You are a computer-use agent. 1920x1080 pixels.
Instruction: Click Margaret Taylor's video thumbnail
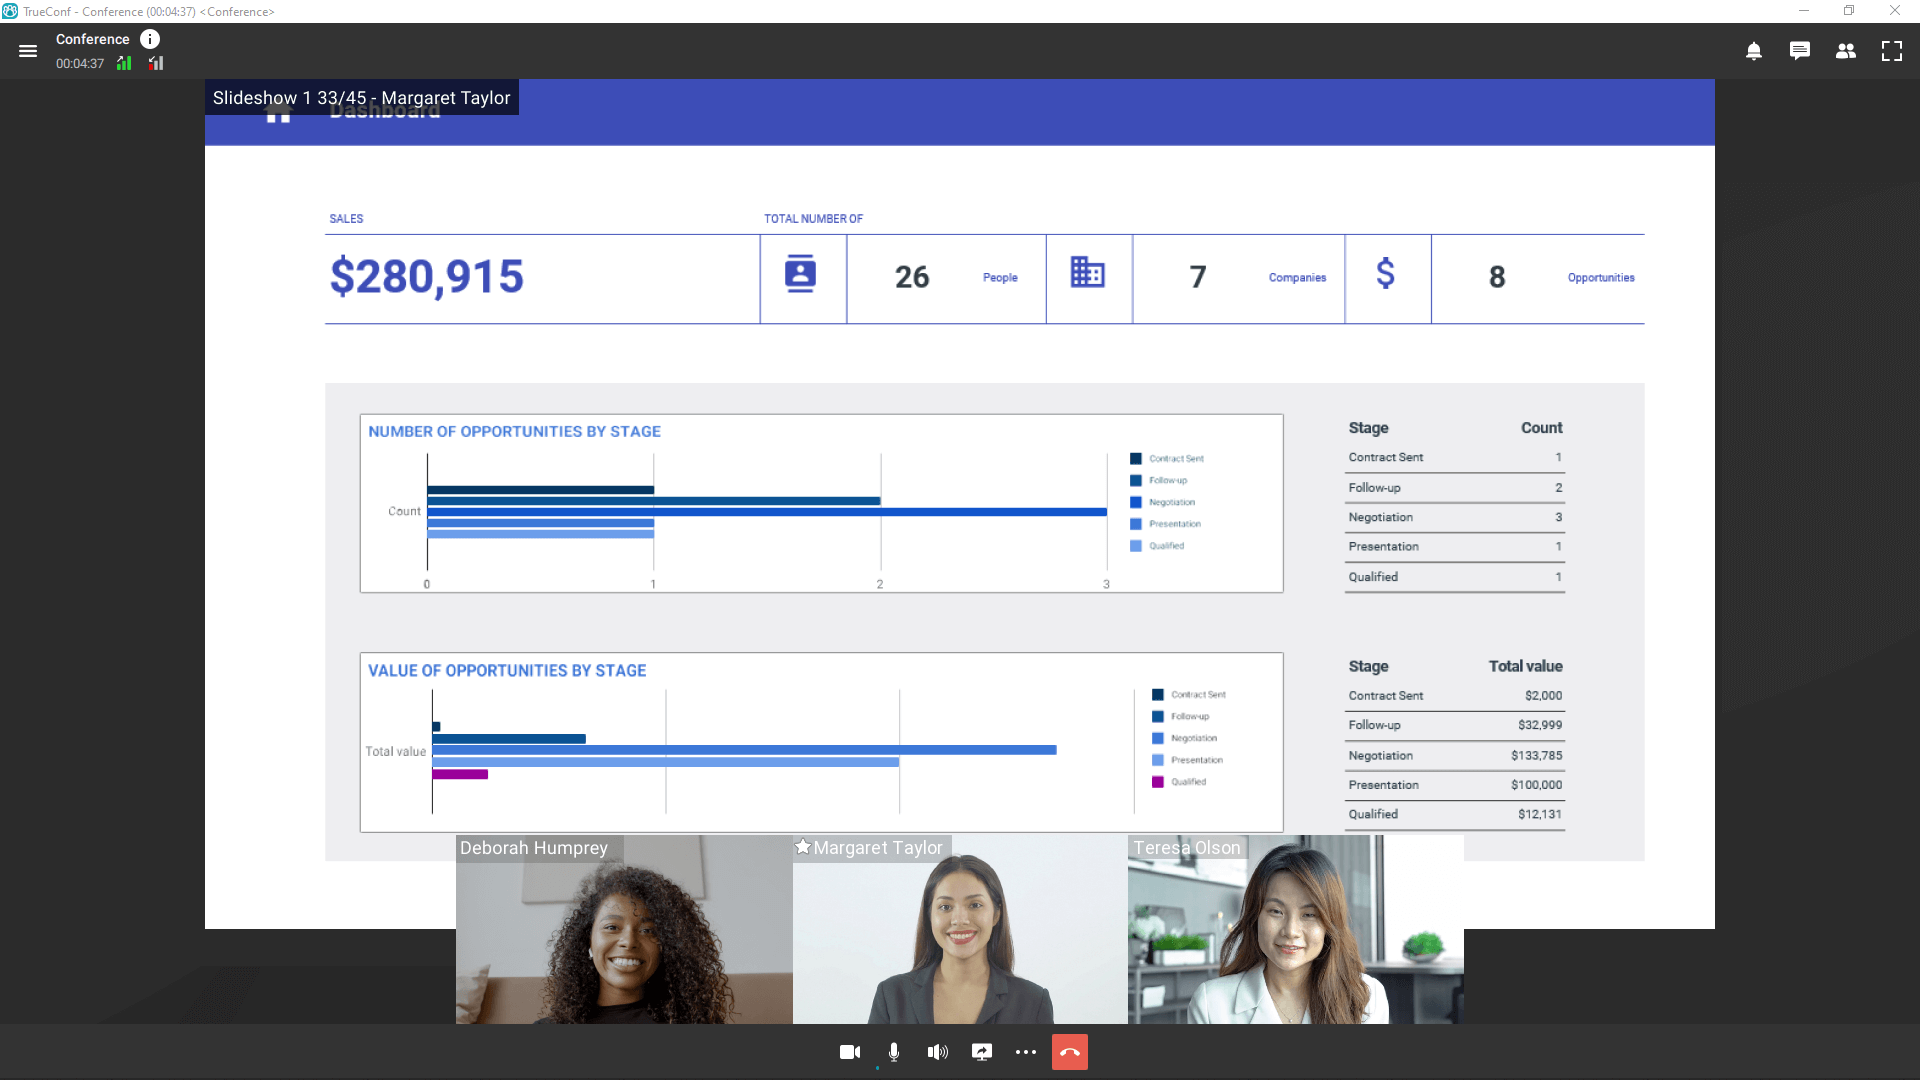[959, 930]
